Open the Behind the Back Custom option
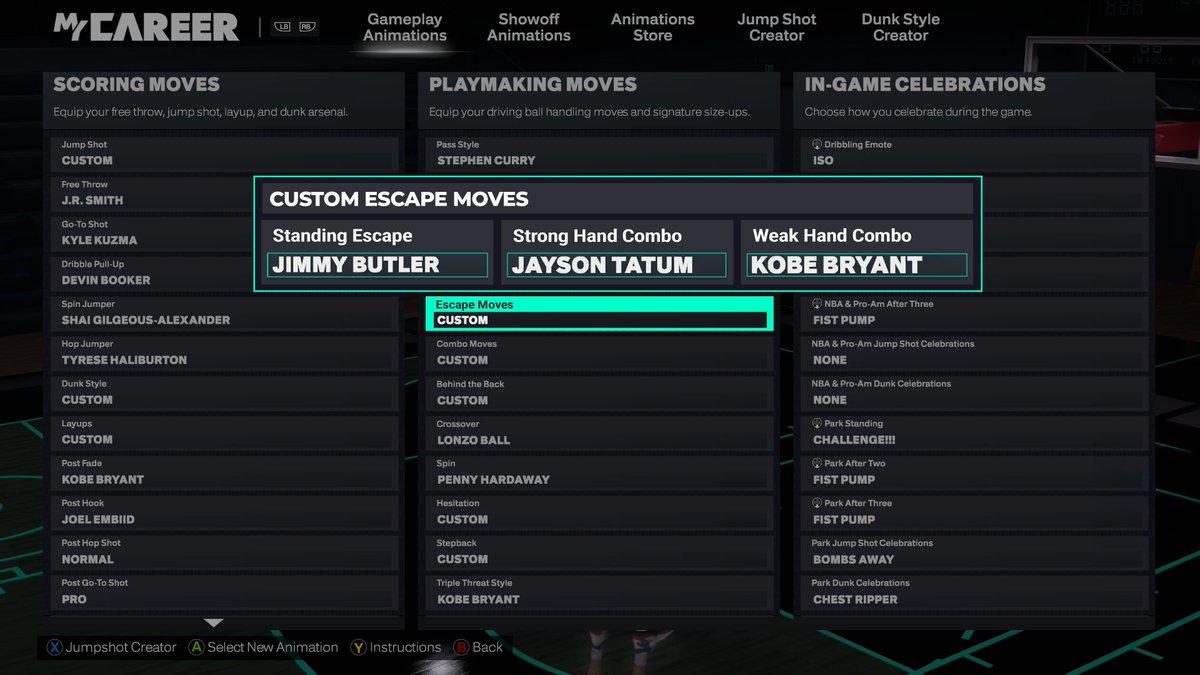 600,392
